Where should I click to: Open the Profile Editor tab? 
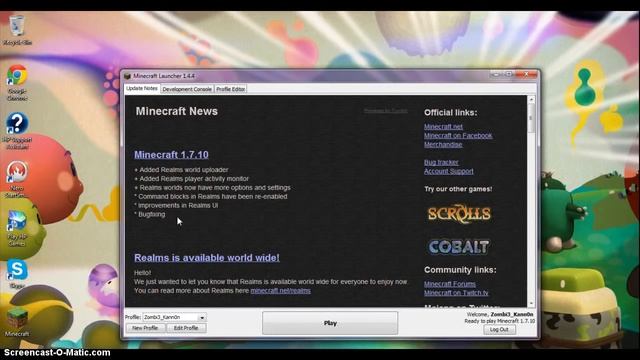click(x=230, y=89)
